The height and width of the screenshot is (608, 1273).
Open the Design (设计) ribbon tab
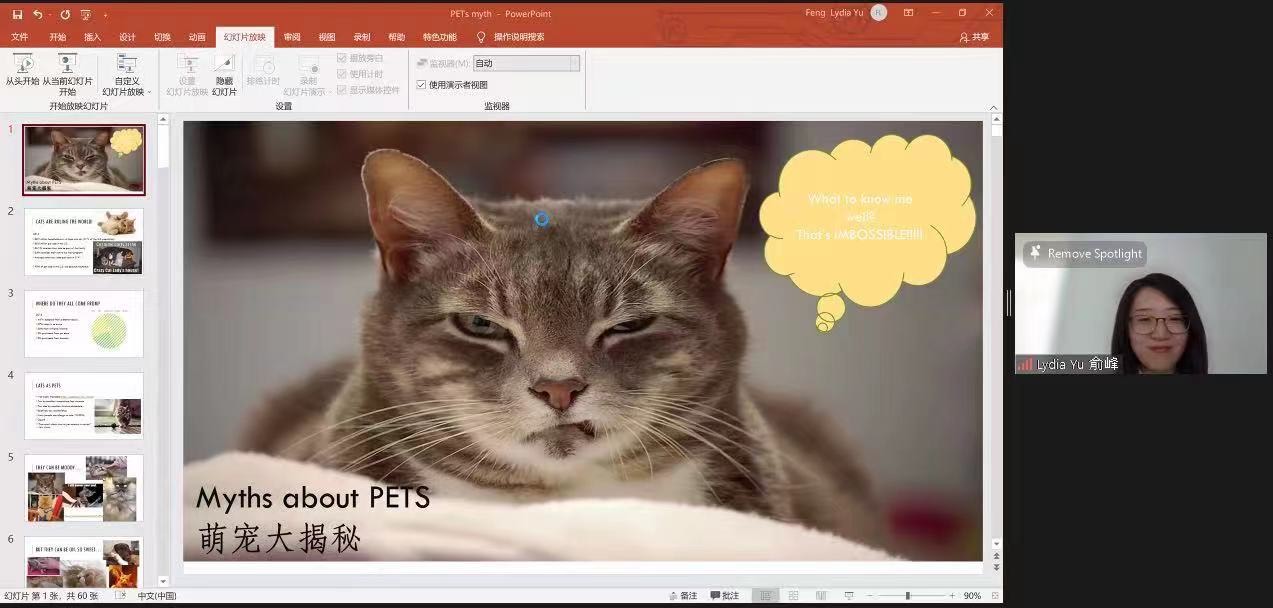pyautogui.click(x=127, y=37)
